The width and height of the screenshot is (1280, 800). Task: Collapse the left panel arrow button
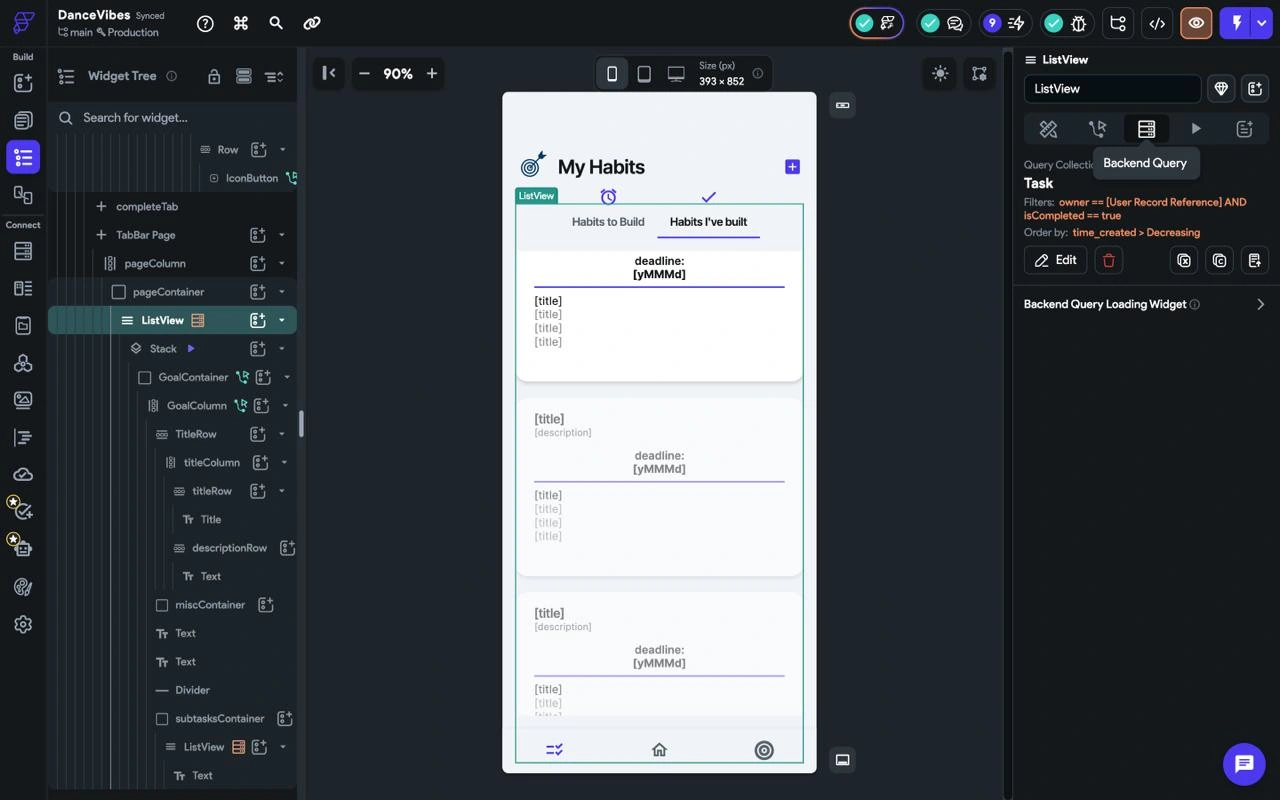click(328, 73)
